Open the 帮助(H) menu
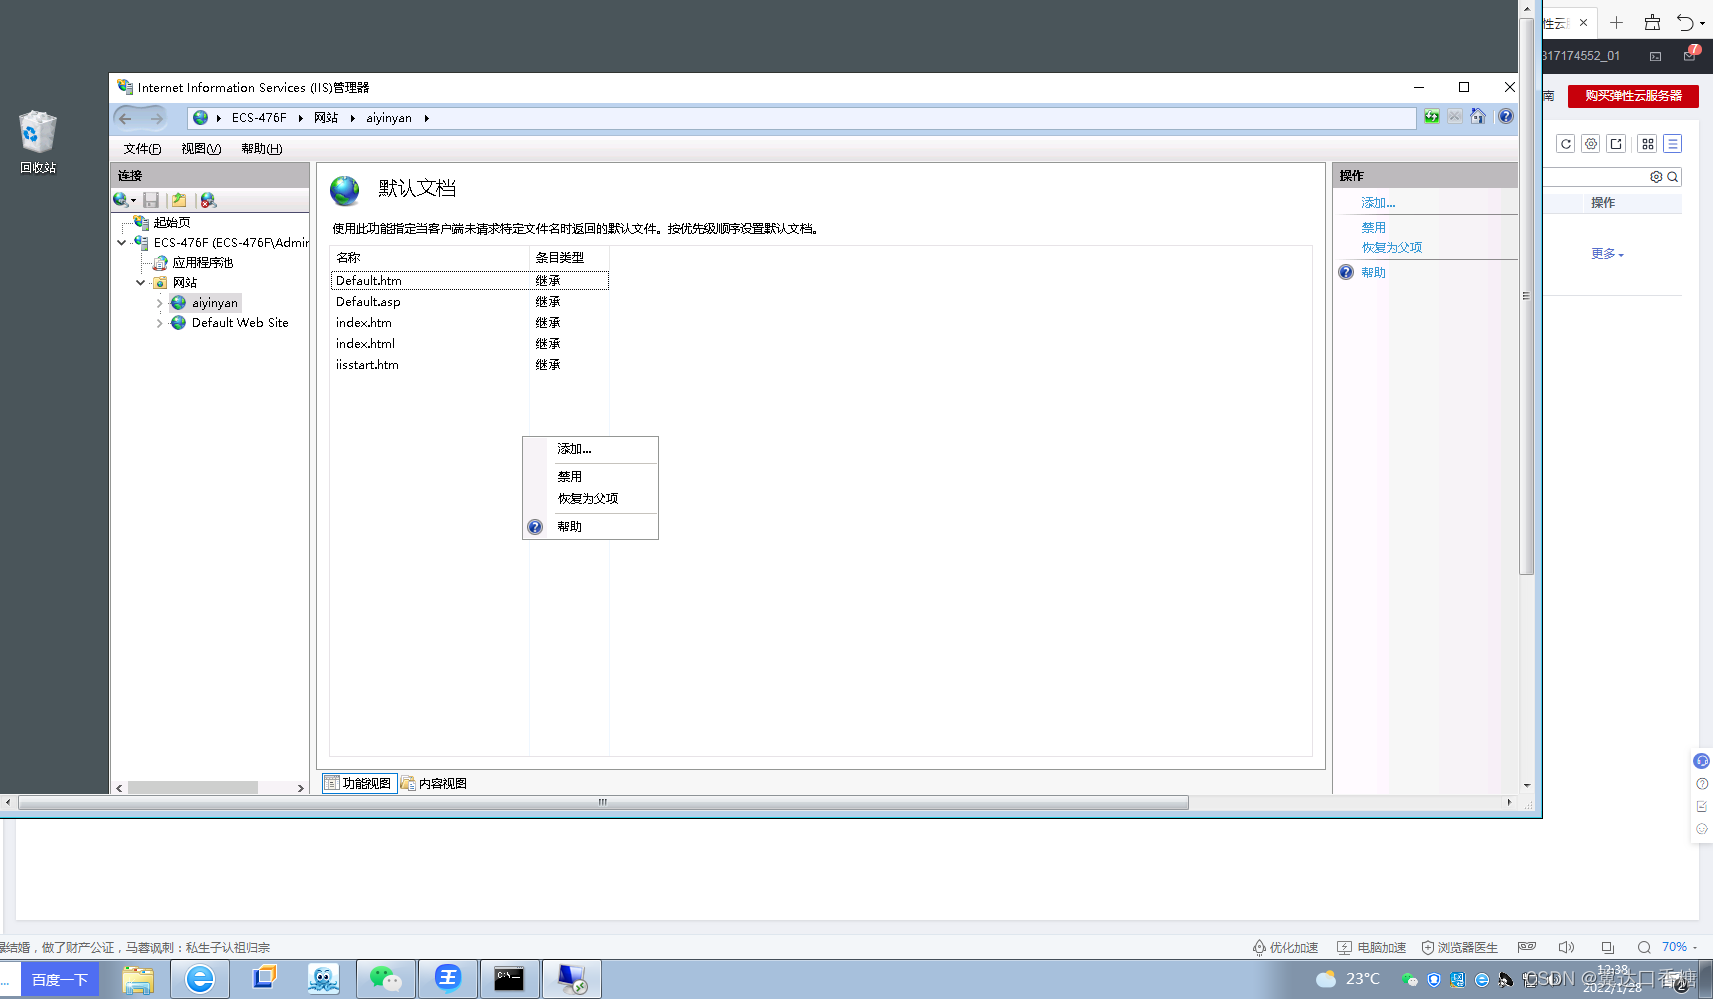 click(262, 149)
